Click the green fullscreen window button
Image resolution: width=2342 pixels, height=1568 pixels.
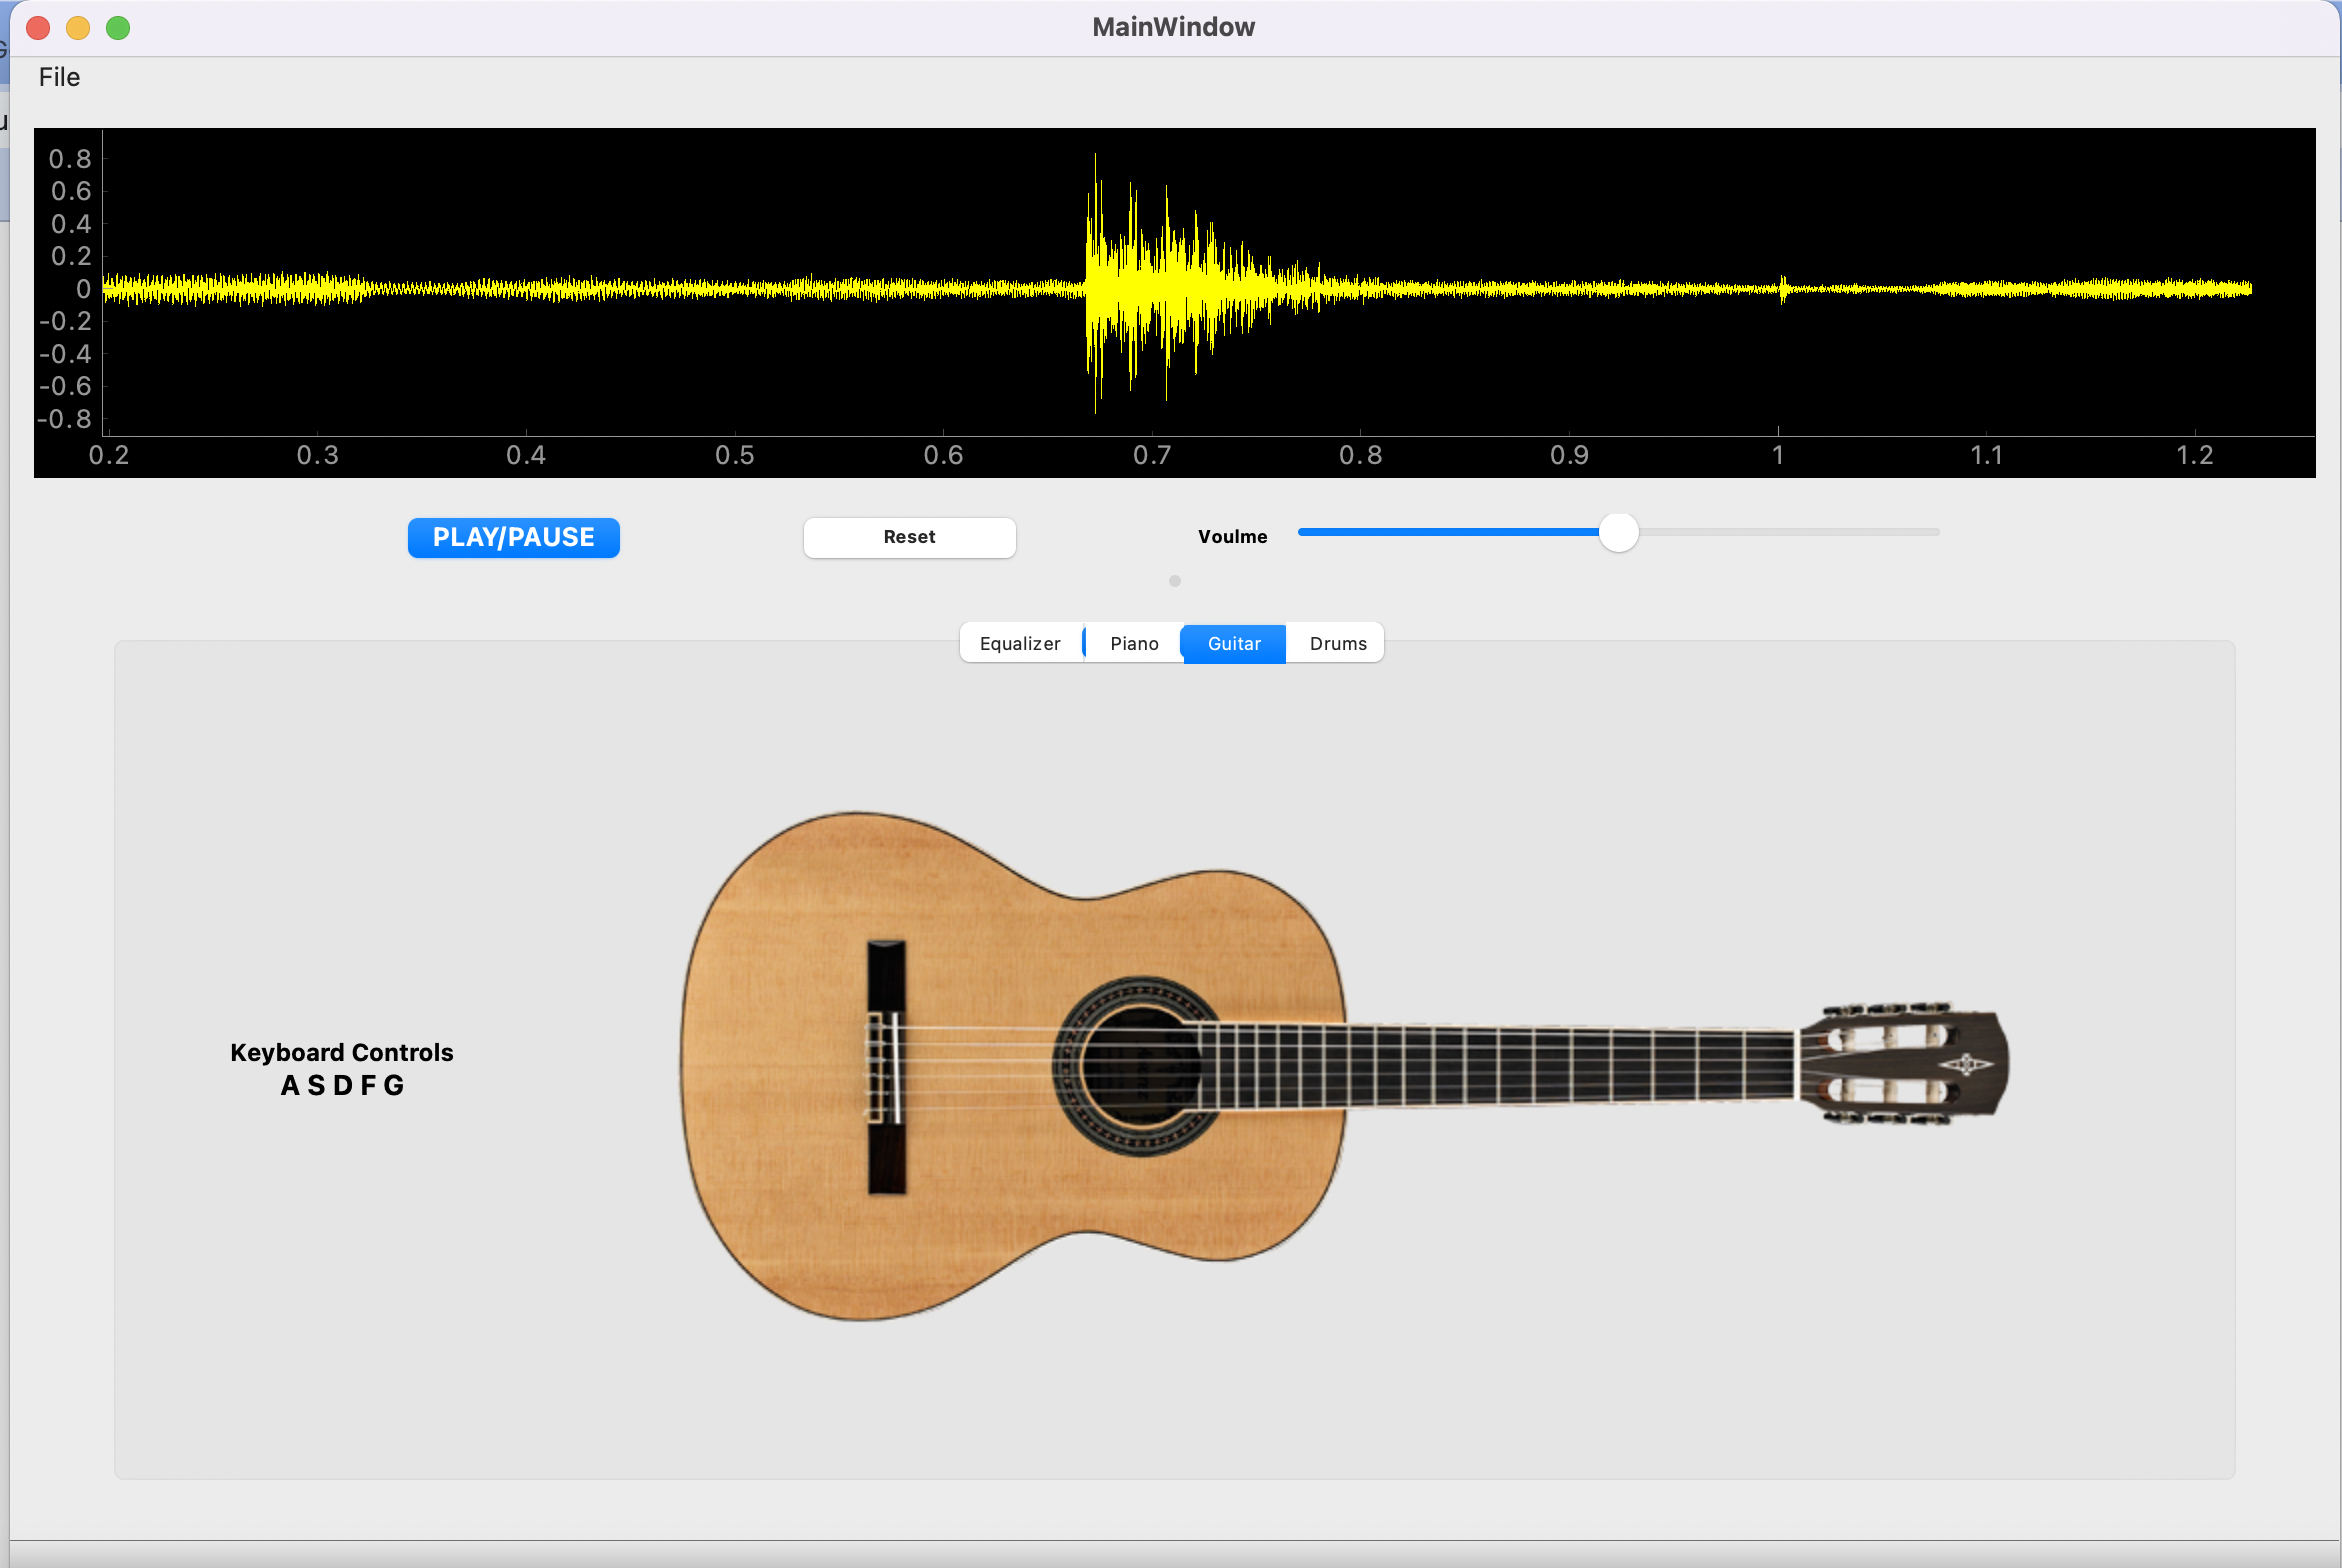(x=118, y=28)
